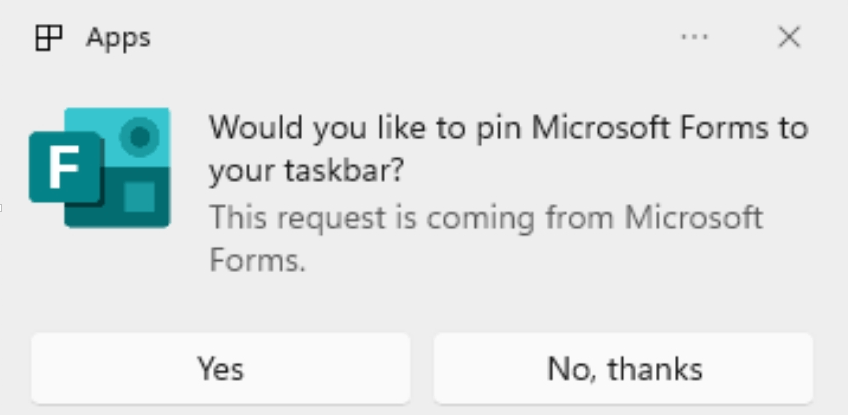Screen dimensions: 848x415
Task: Click the pin Microsoft Forms question text
Action: click(x=508, y=149)
